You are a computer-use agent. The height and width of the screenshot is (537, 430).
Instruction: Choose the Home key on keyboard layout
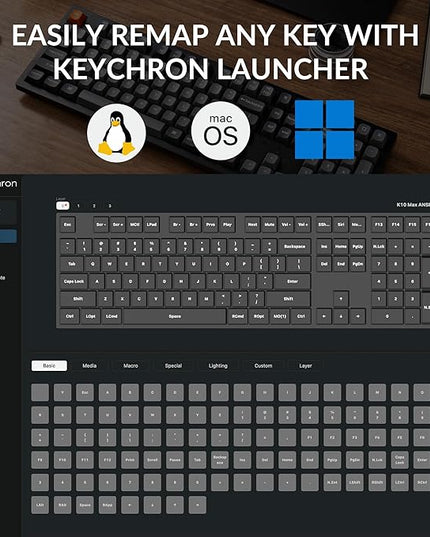(341, 246)
